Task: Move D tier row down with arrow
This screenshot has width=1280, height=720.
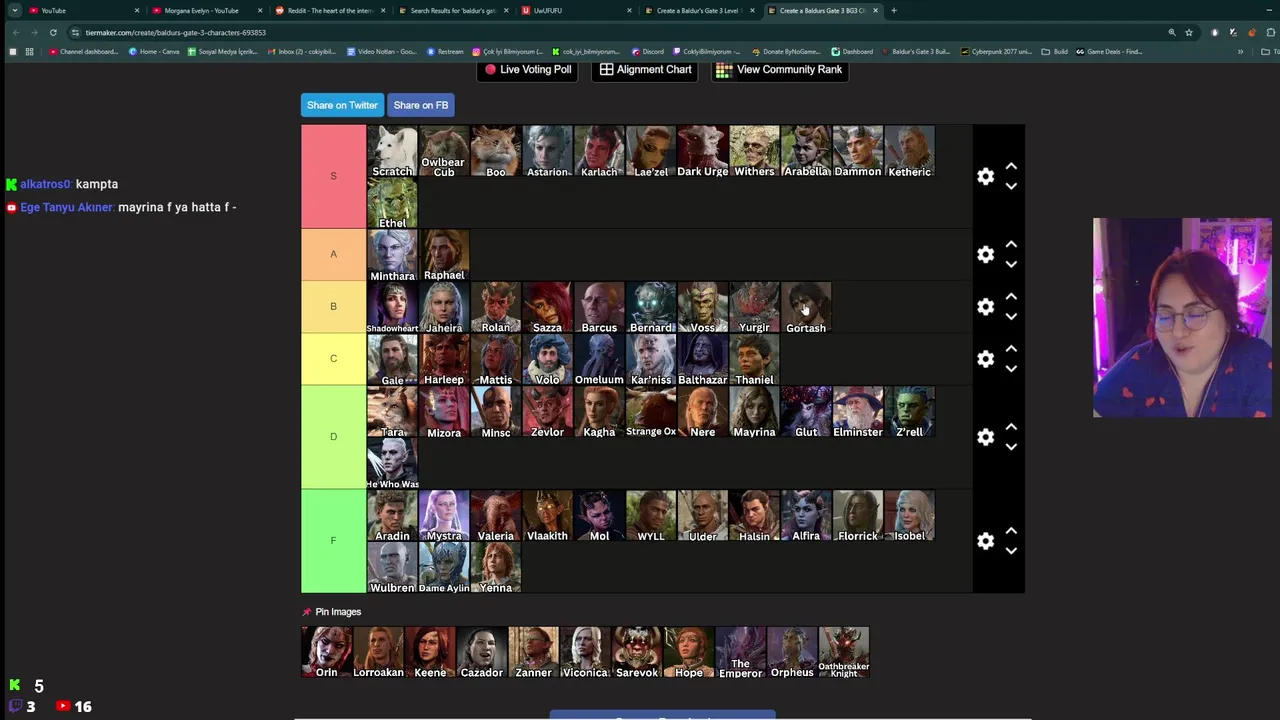Action: (x=1011, y=447)
